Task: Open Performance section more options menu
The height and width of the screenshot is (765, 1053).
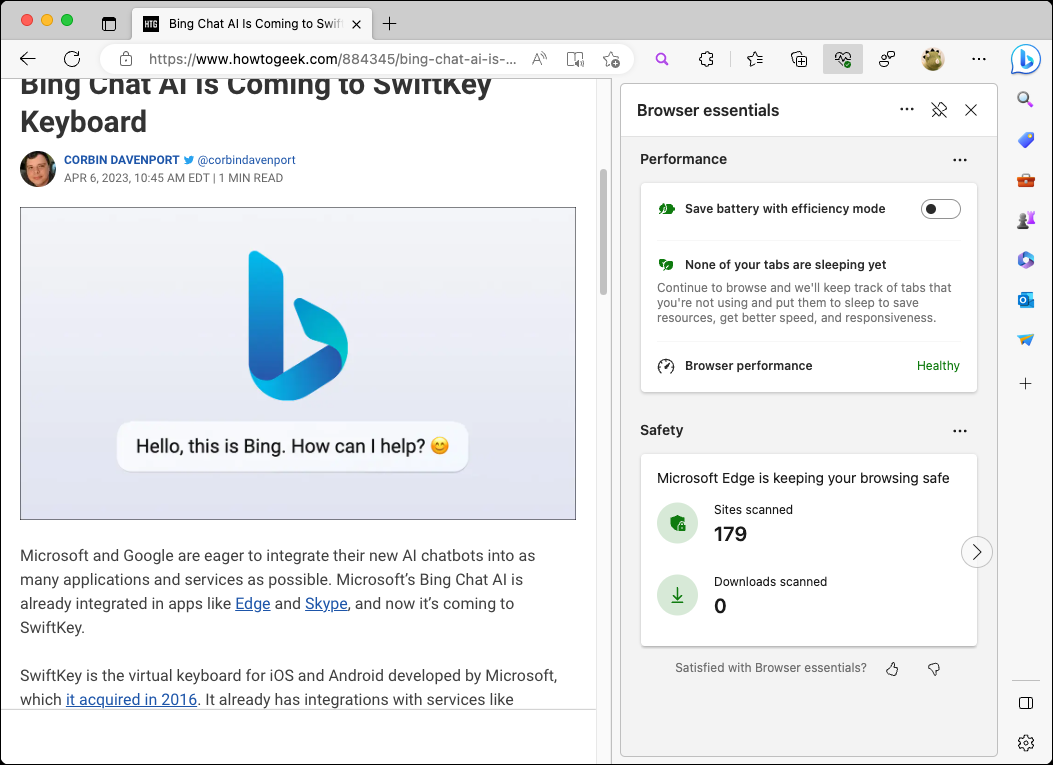Action: click(960, 160)
